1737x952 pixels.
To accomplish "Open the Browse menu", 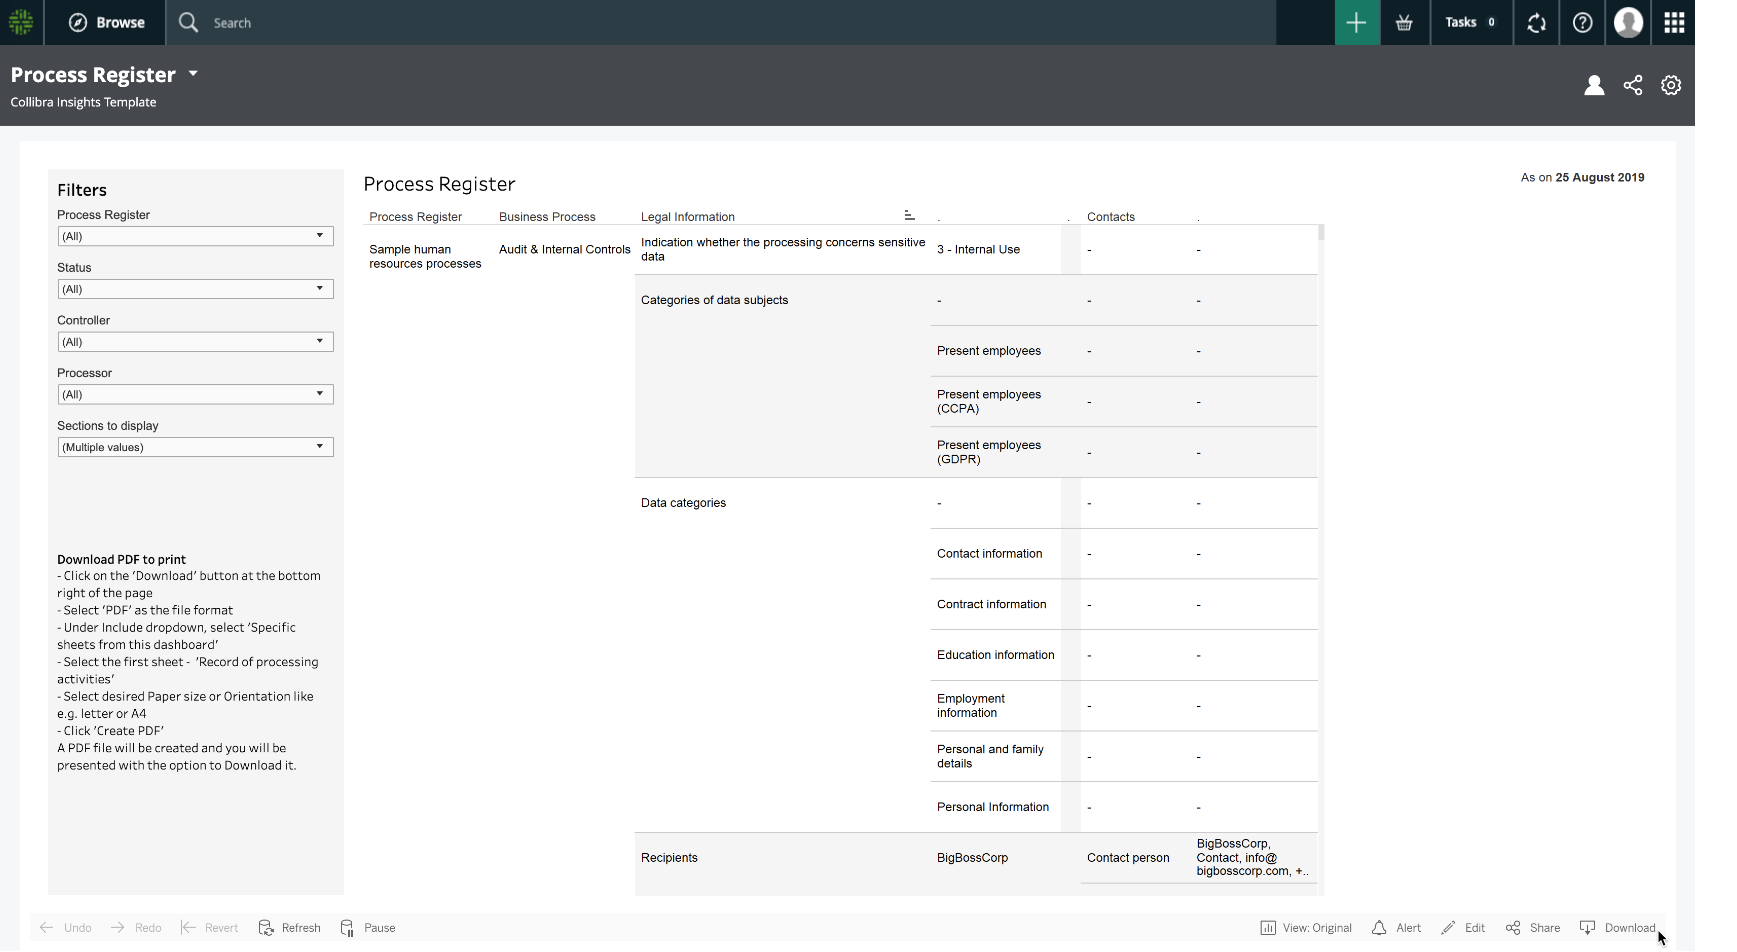I will pyautogui.click(x=106, y=22).
